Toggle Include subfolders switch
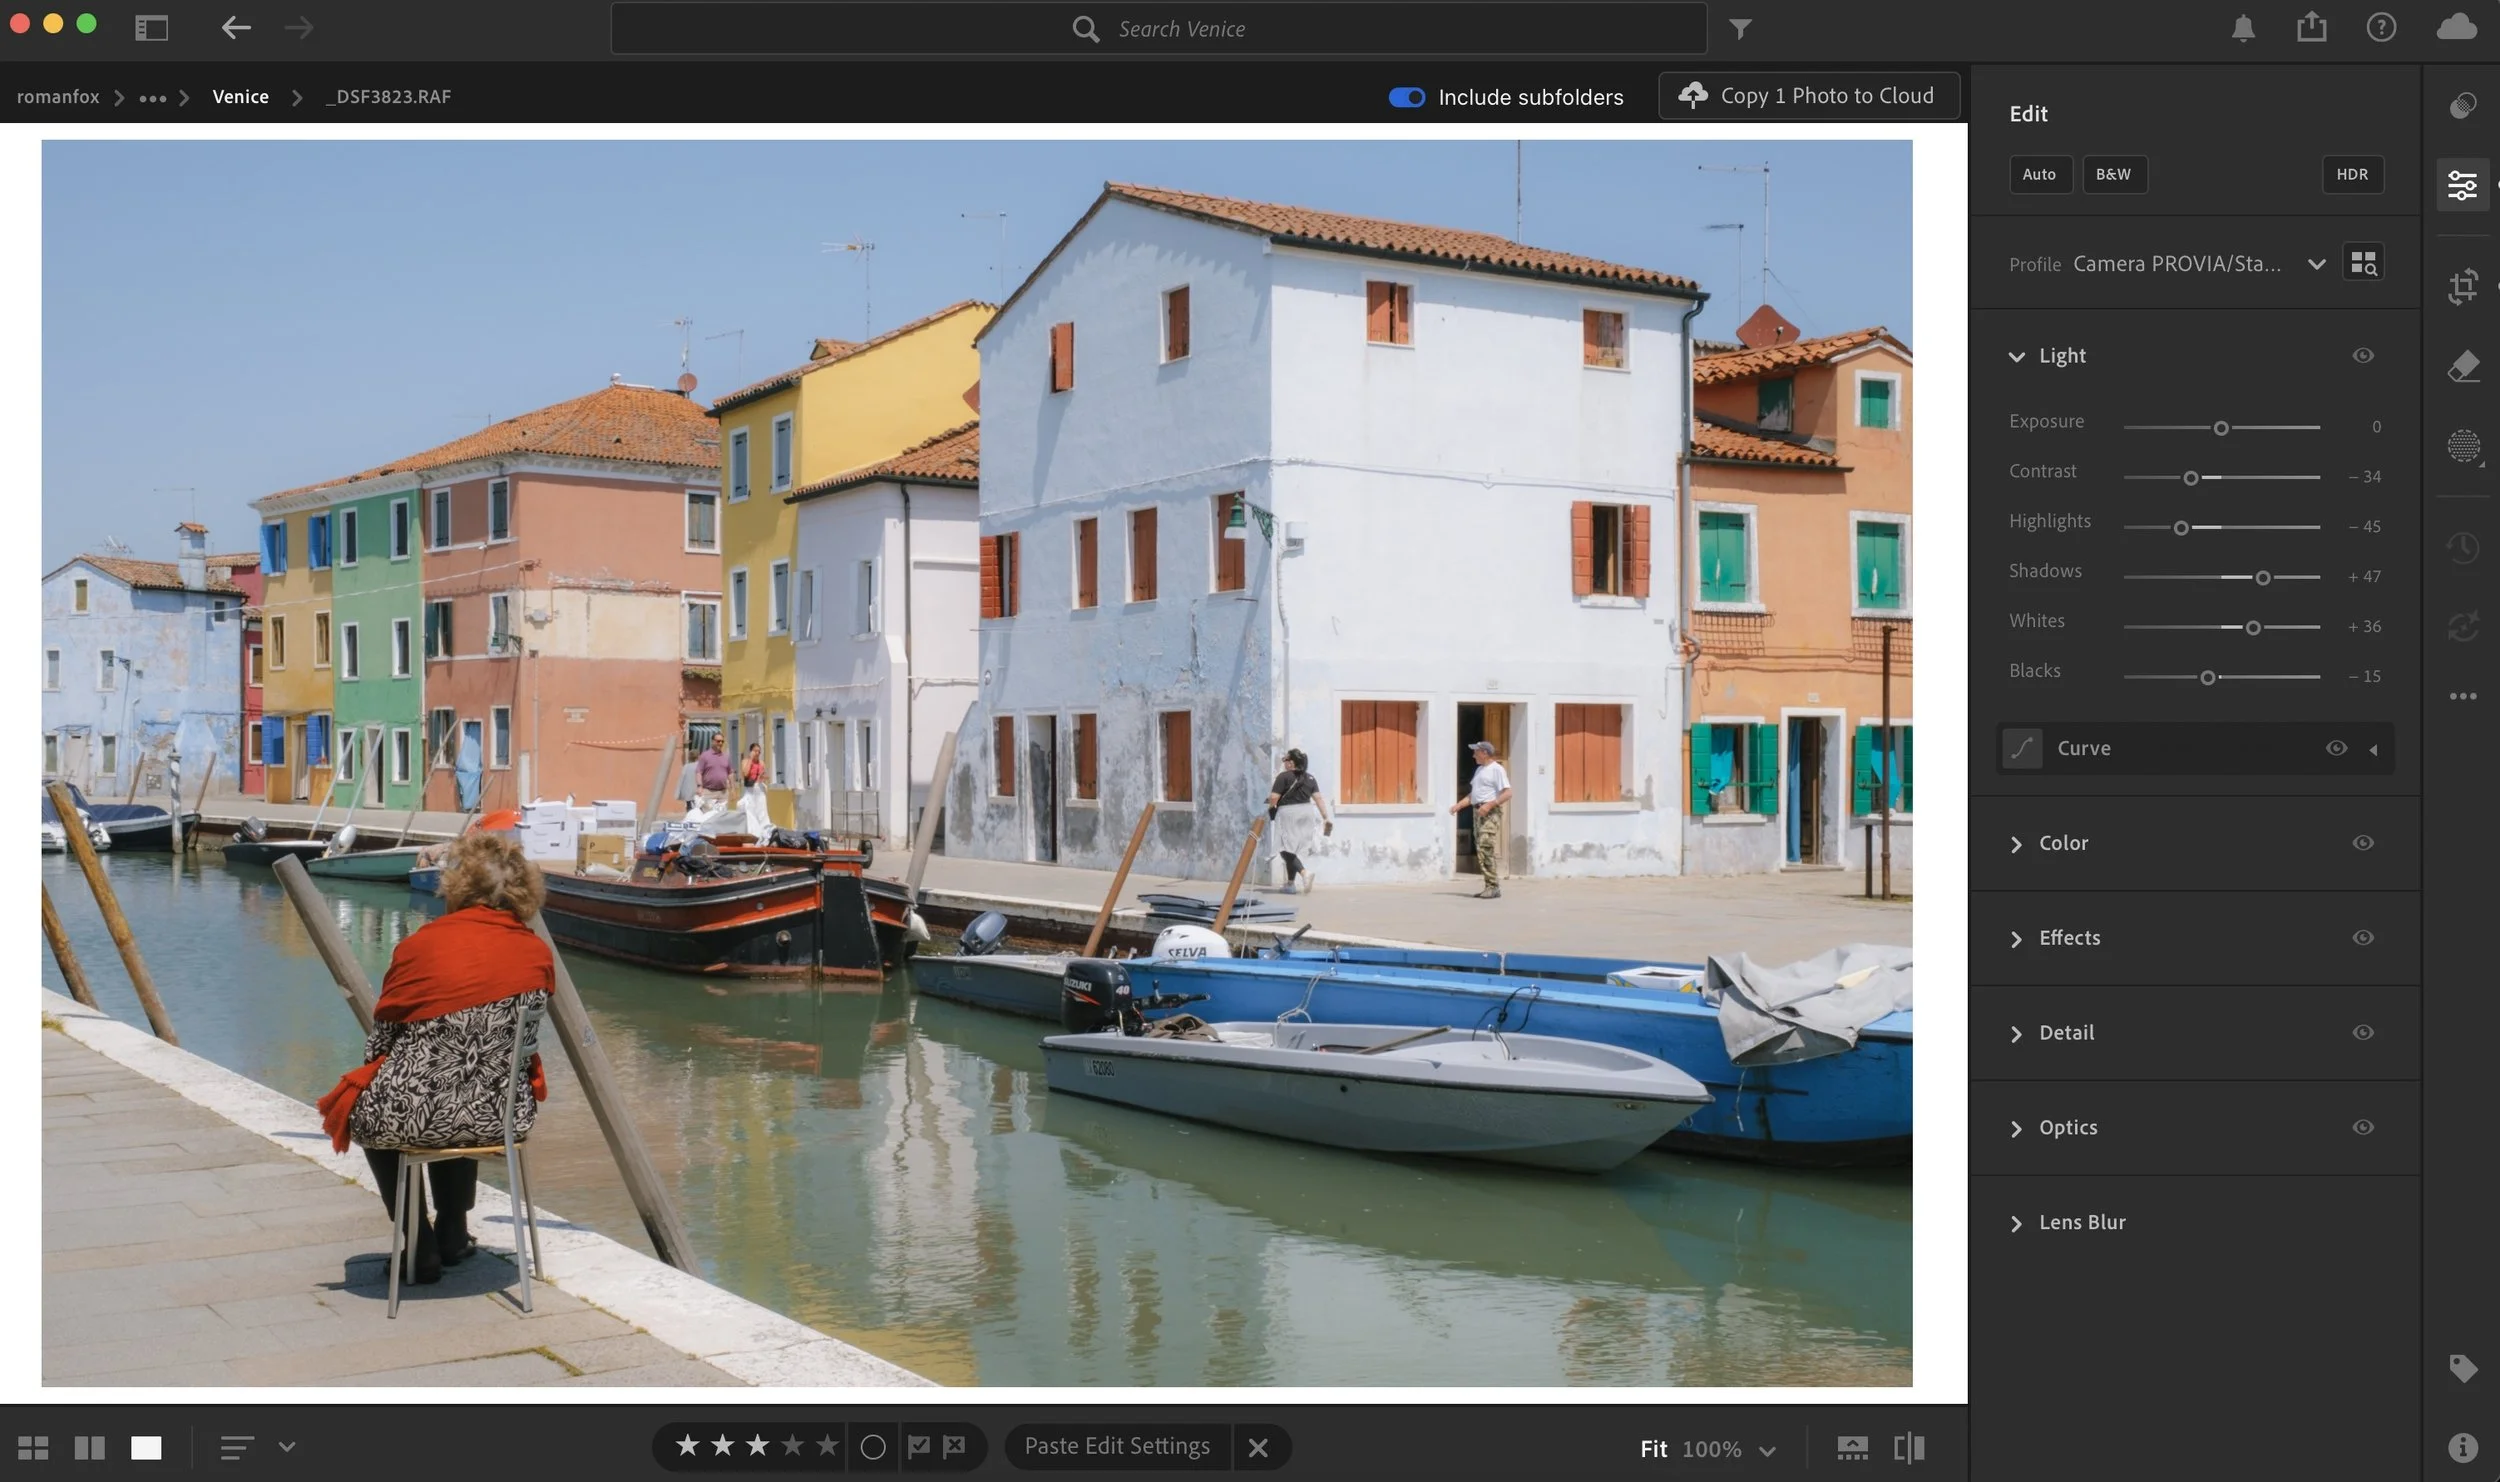Viewport: 2500px width, 1482px height. [1406, 97]
